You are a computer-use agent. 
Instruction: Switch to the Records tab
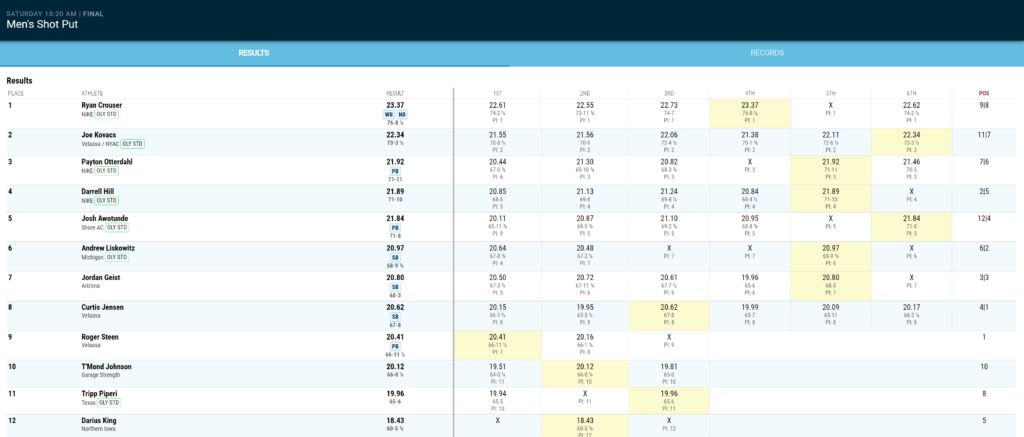pos(767,53)
